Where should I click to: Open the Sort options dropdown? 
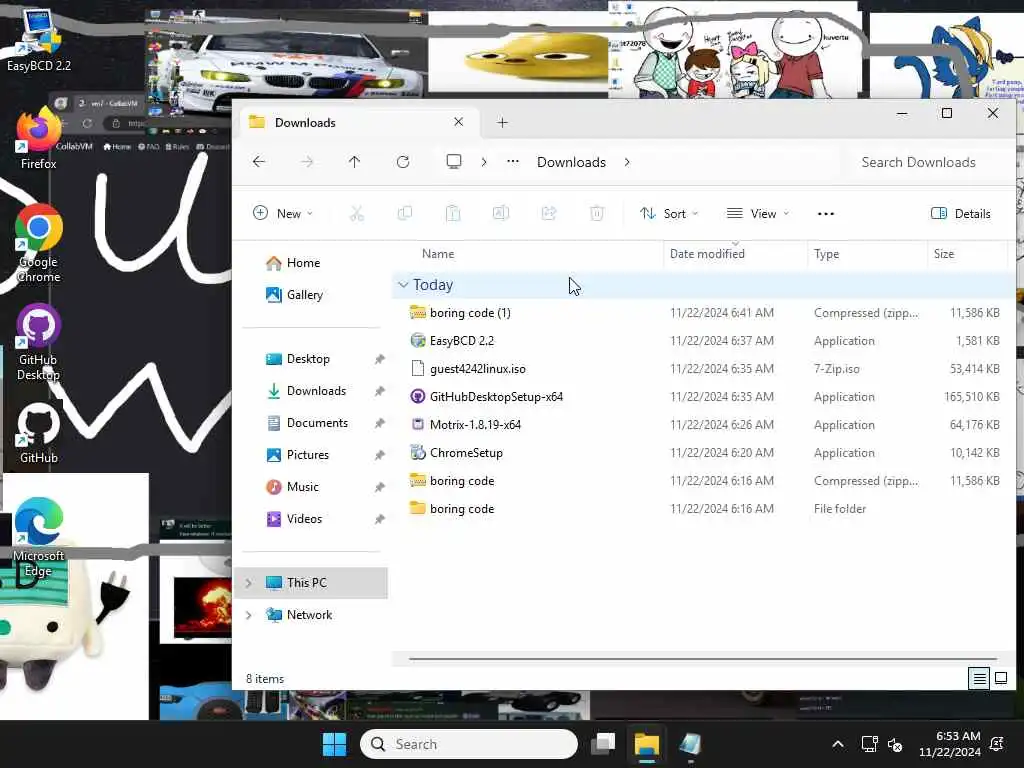pyautogui.click(x=669, y=214)
